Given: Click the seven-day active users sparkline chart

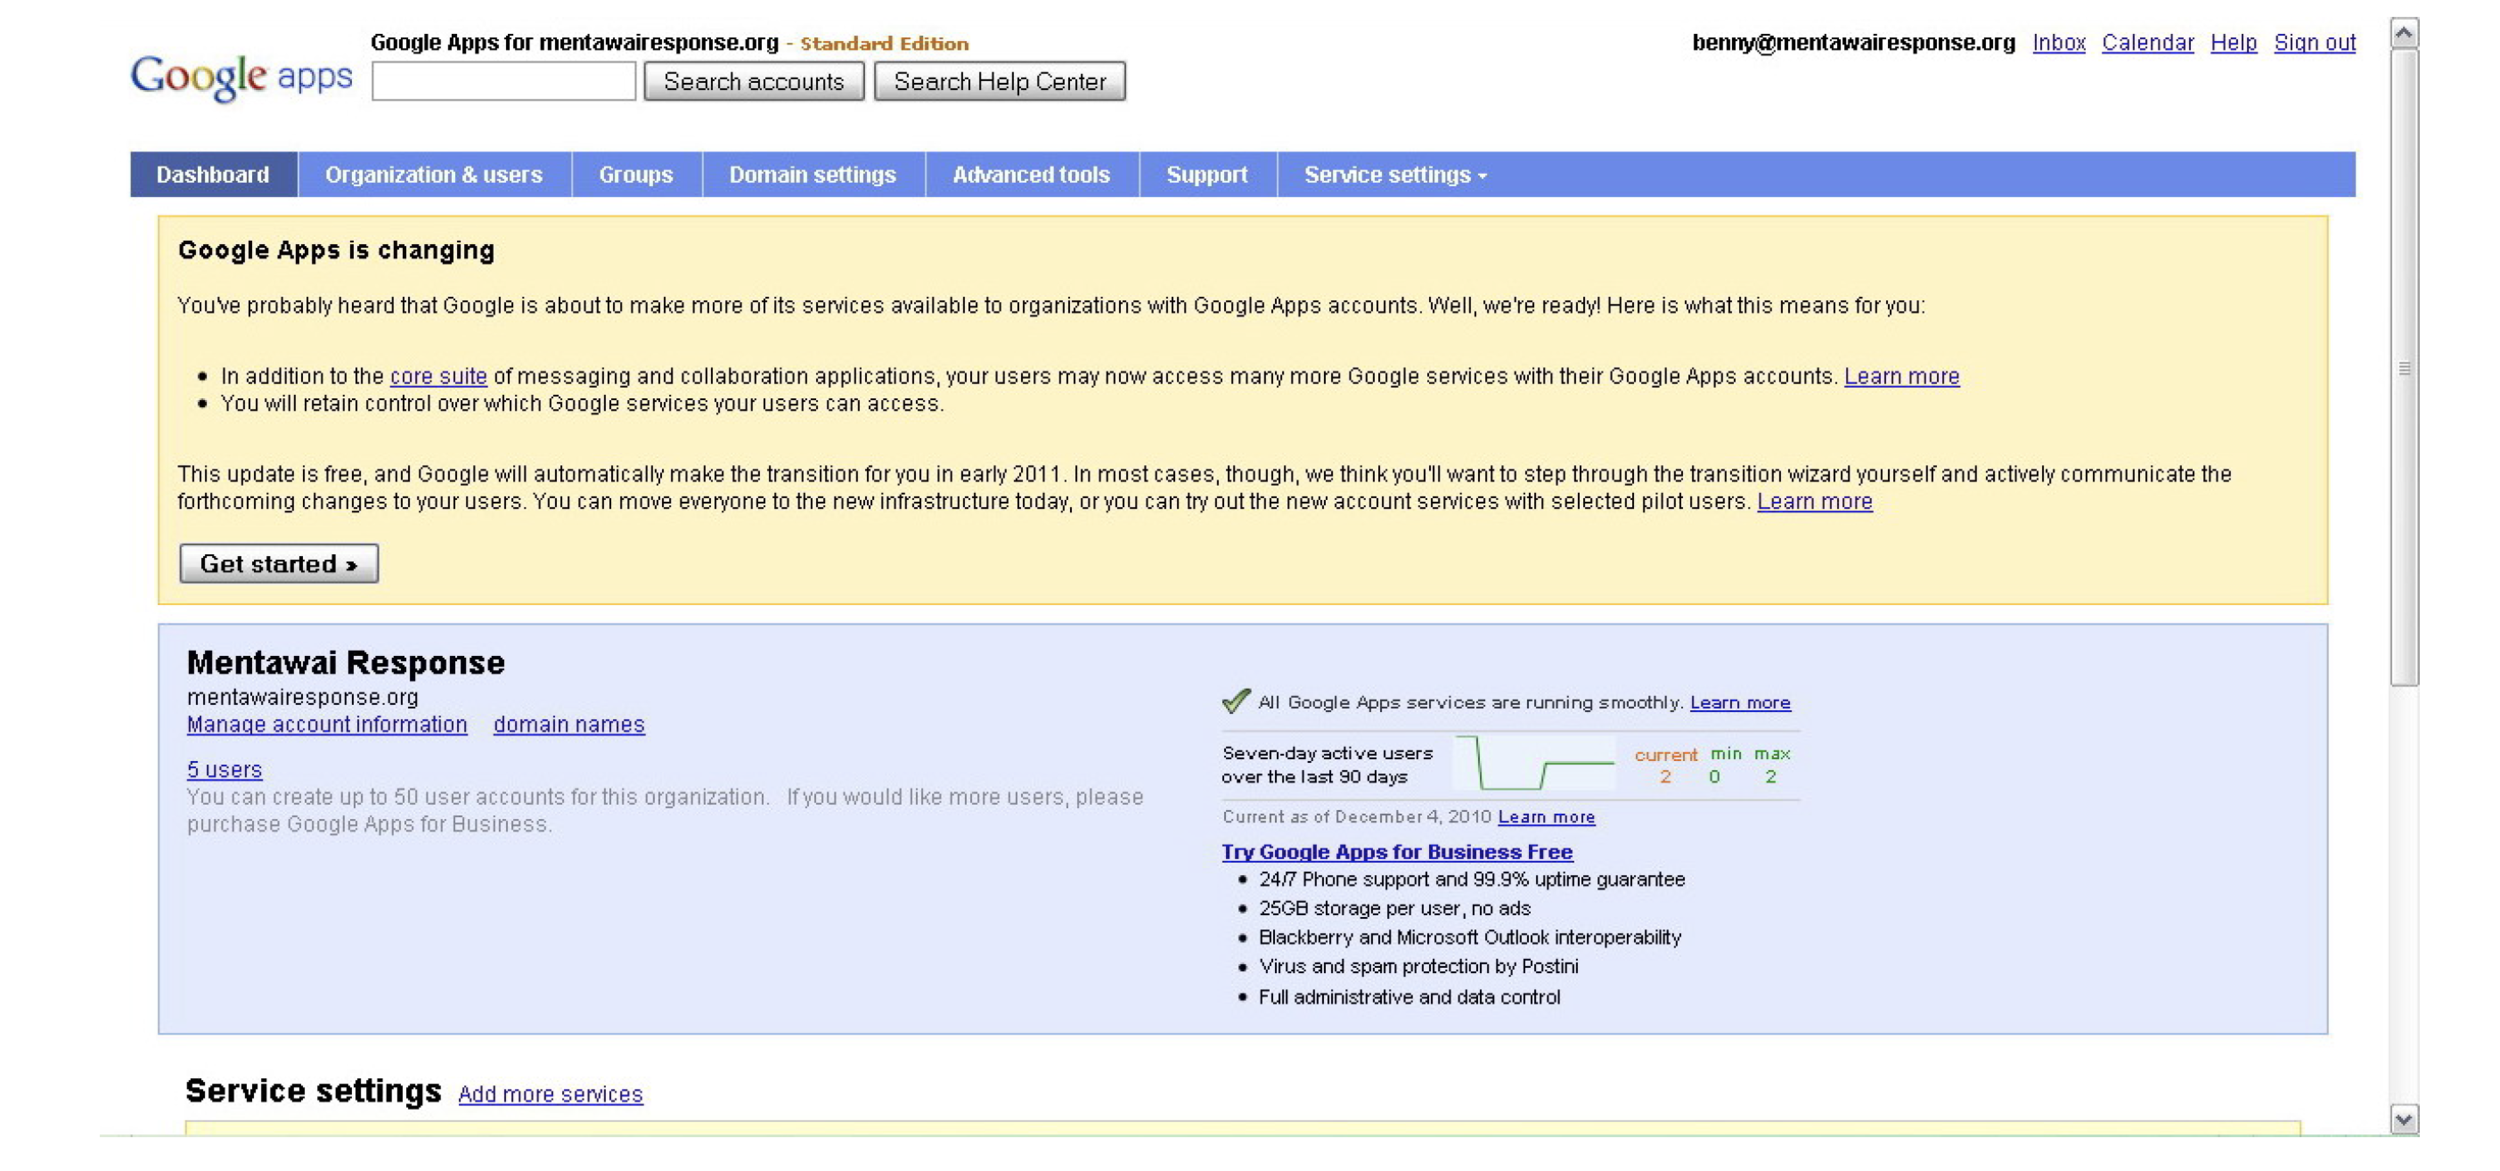Looking at the screenshot, I should tap(1534, 764).
